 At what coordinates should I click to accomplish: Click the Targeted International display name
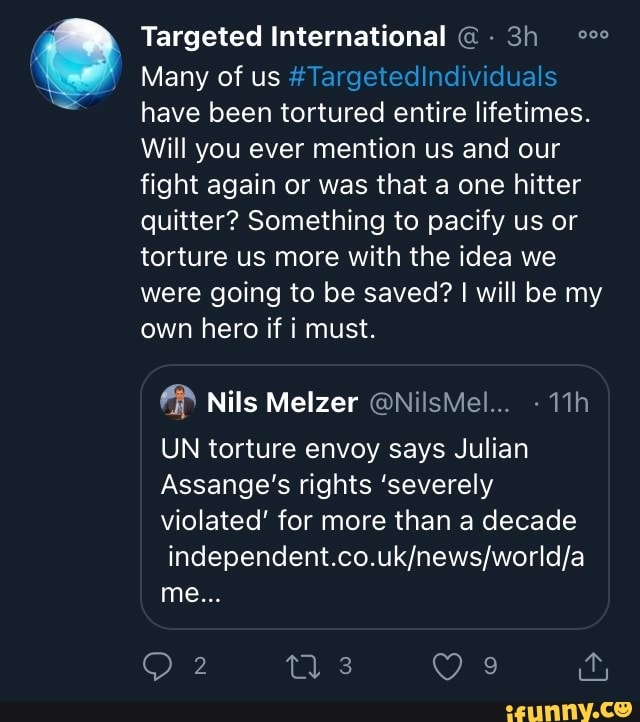pyautogui.click(x=292, y=36)
